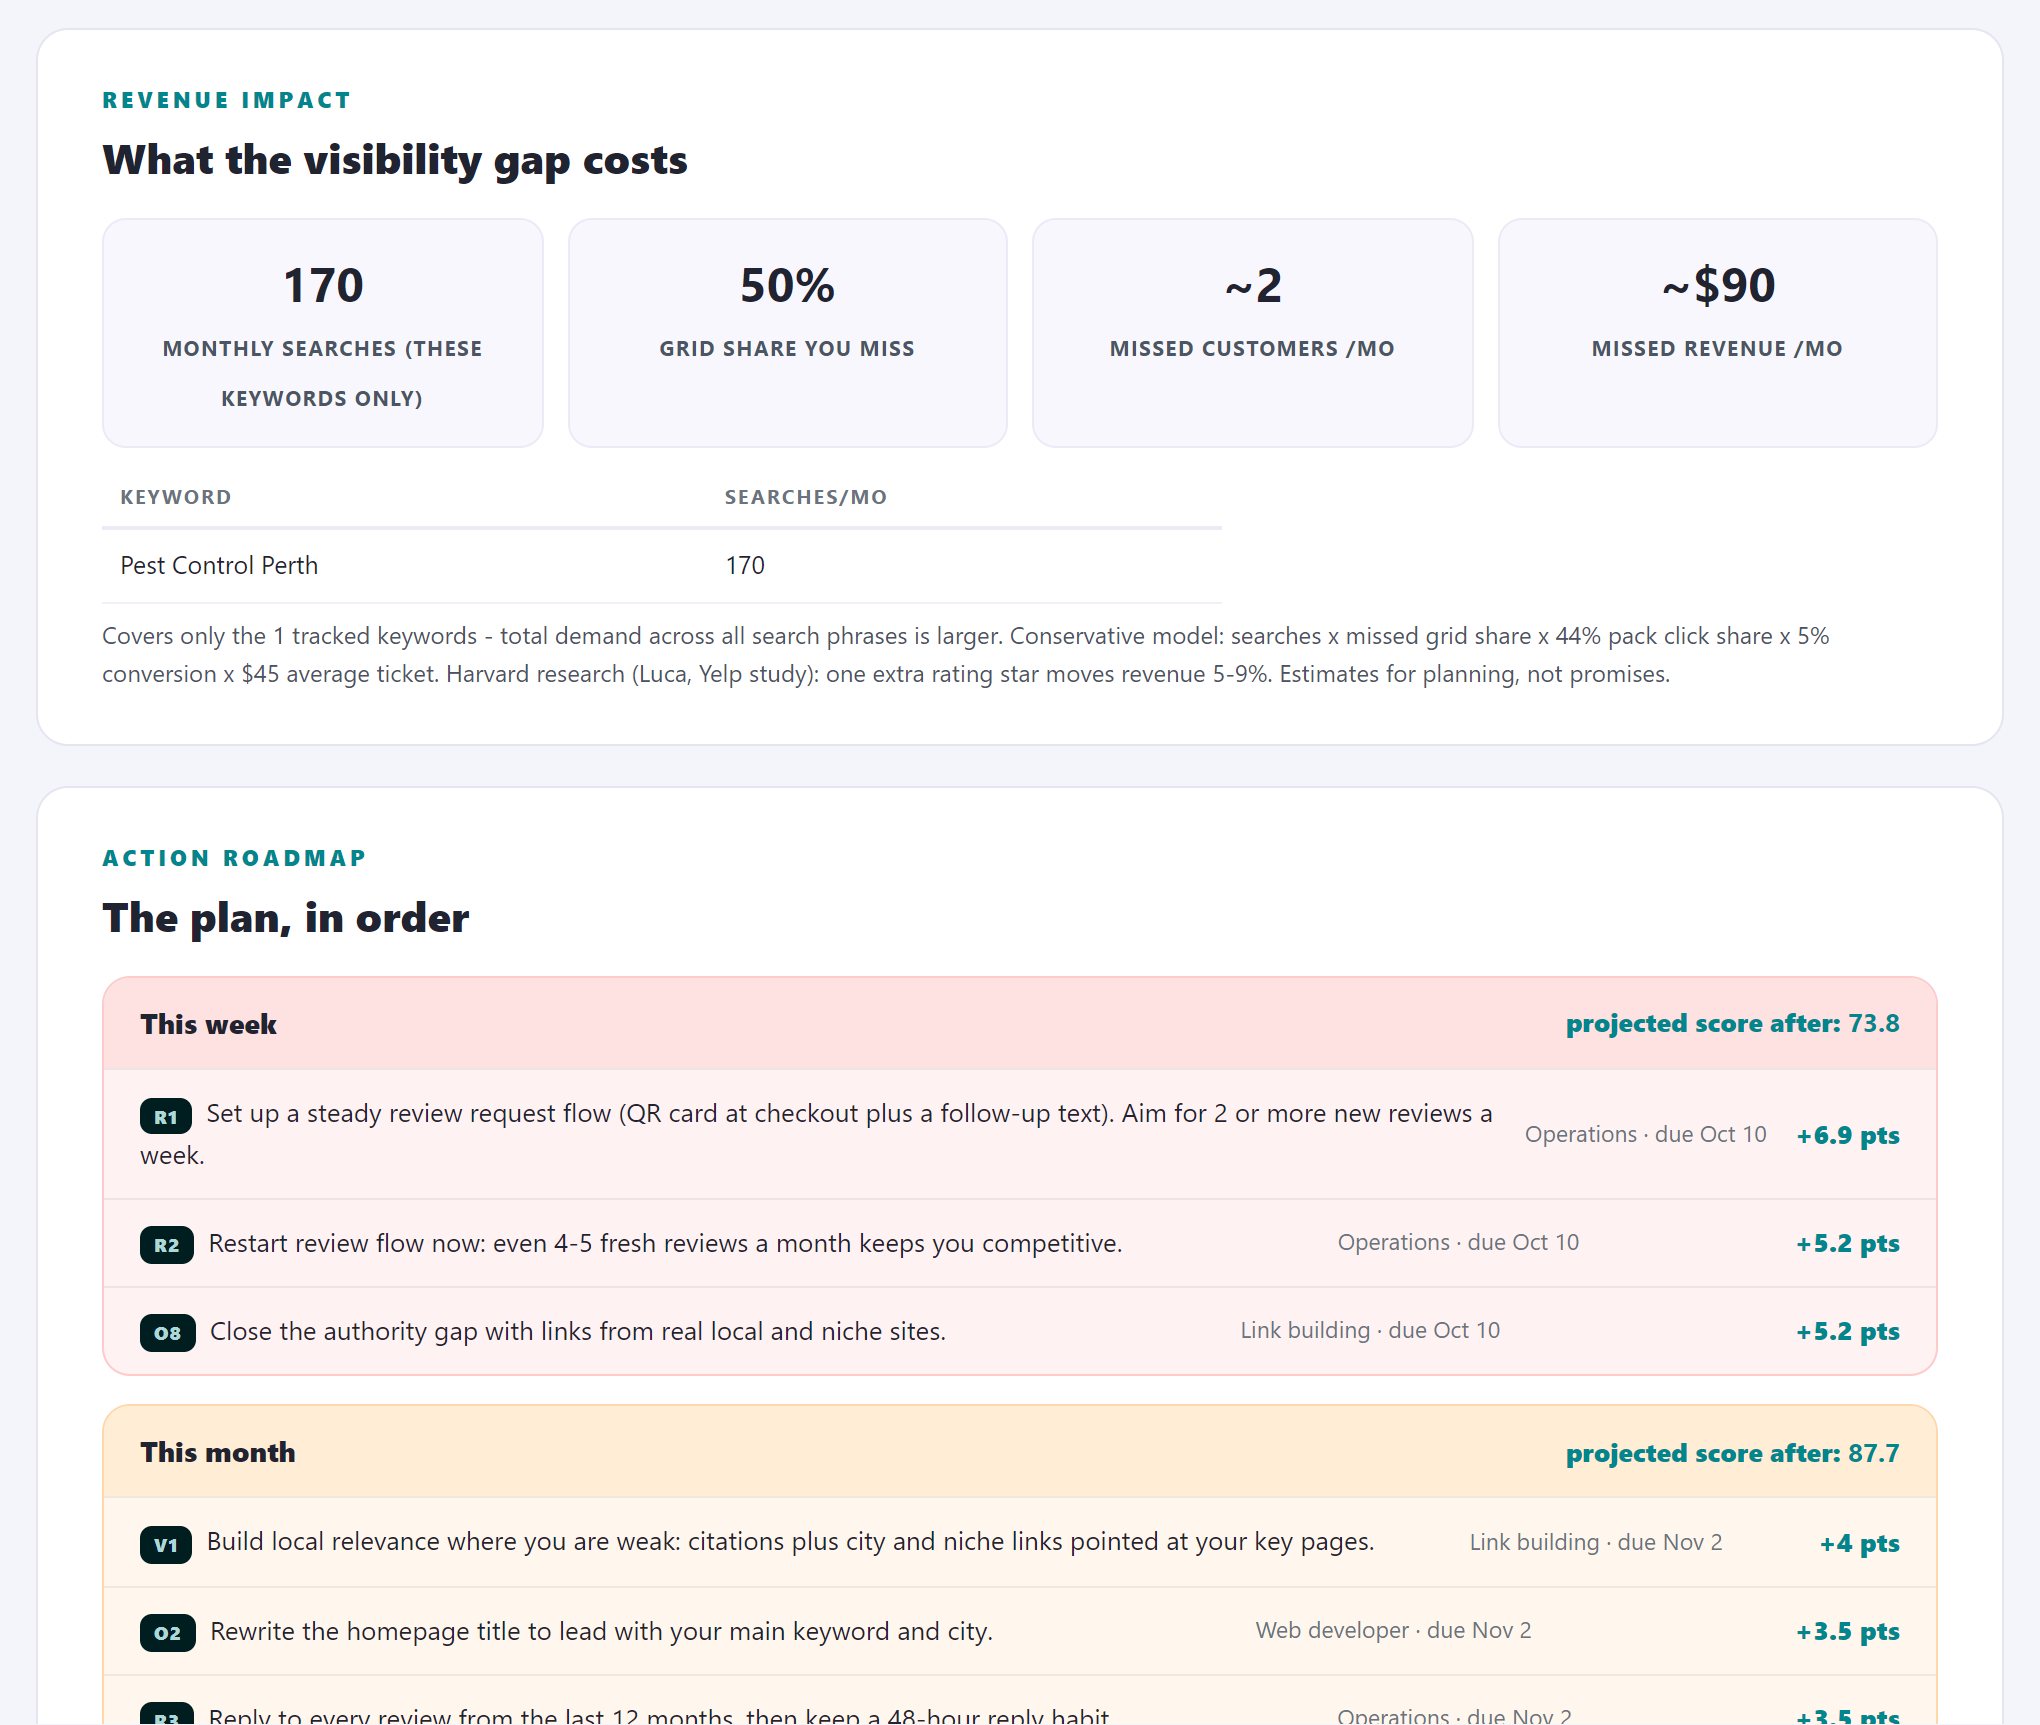Click 'Operations · due Oct 10' in the R2 row

[x=1458, y=1242]
